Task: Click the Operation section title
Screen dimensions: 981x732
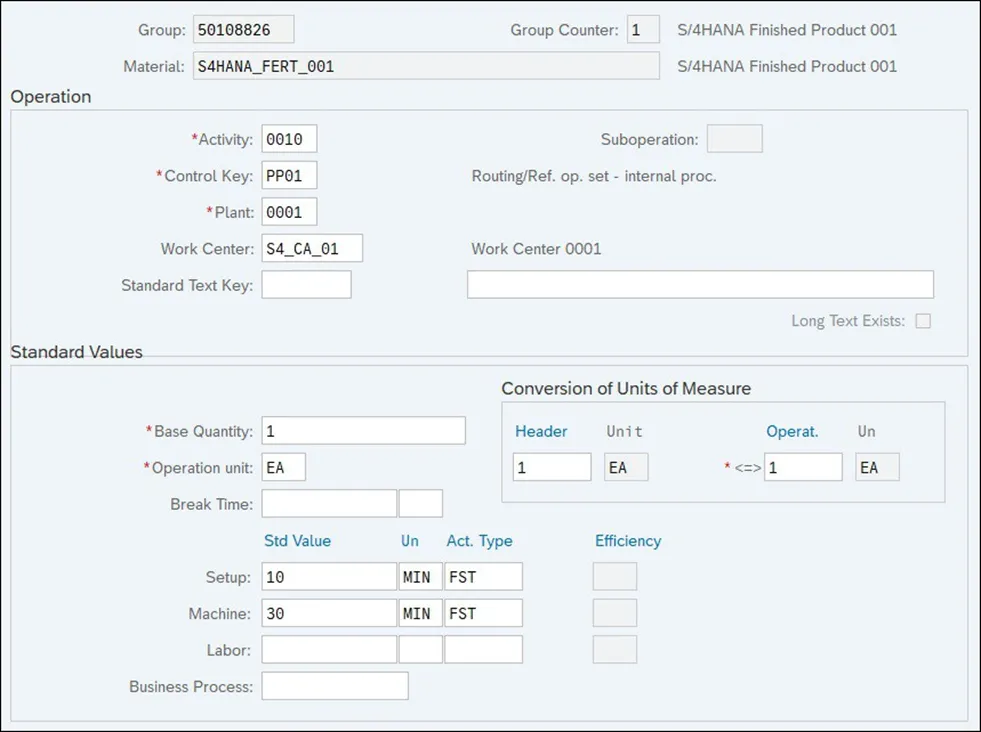Action: pyautogui.click(x=51, y=96)
